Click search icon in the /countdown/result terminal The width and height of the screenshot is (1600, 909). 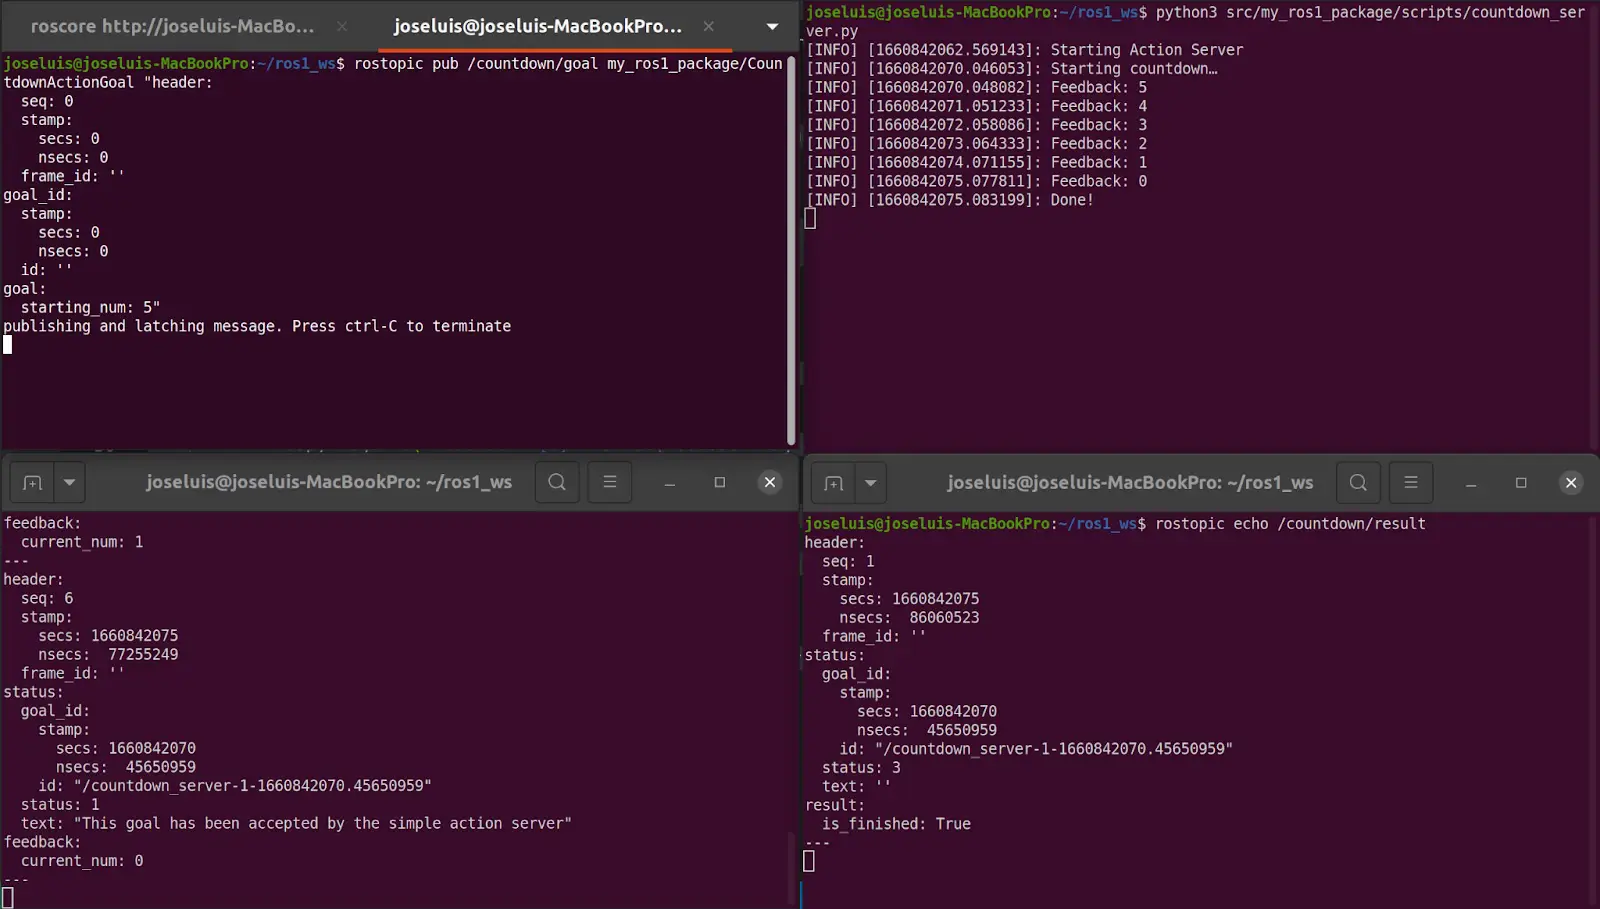pos(1358,483)
